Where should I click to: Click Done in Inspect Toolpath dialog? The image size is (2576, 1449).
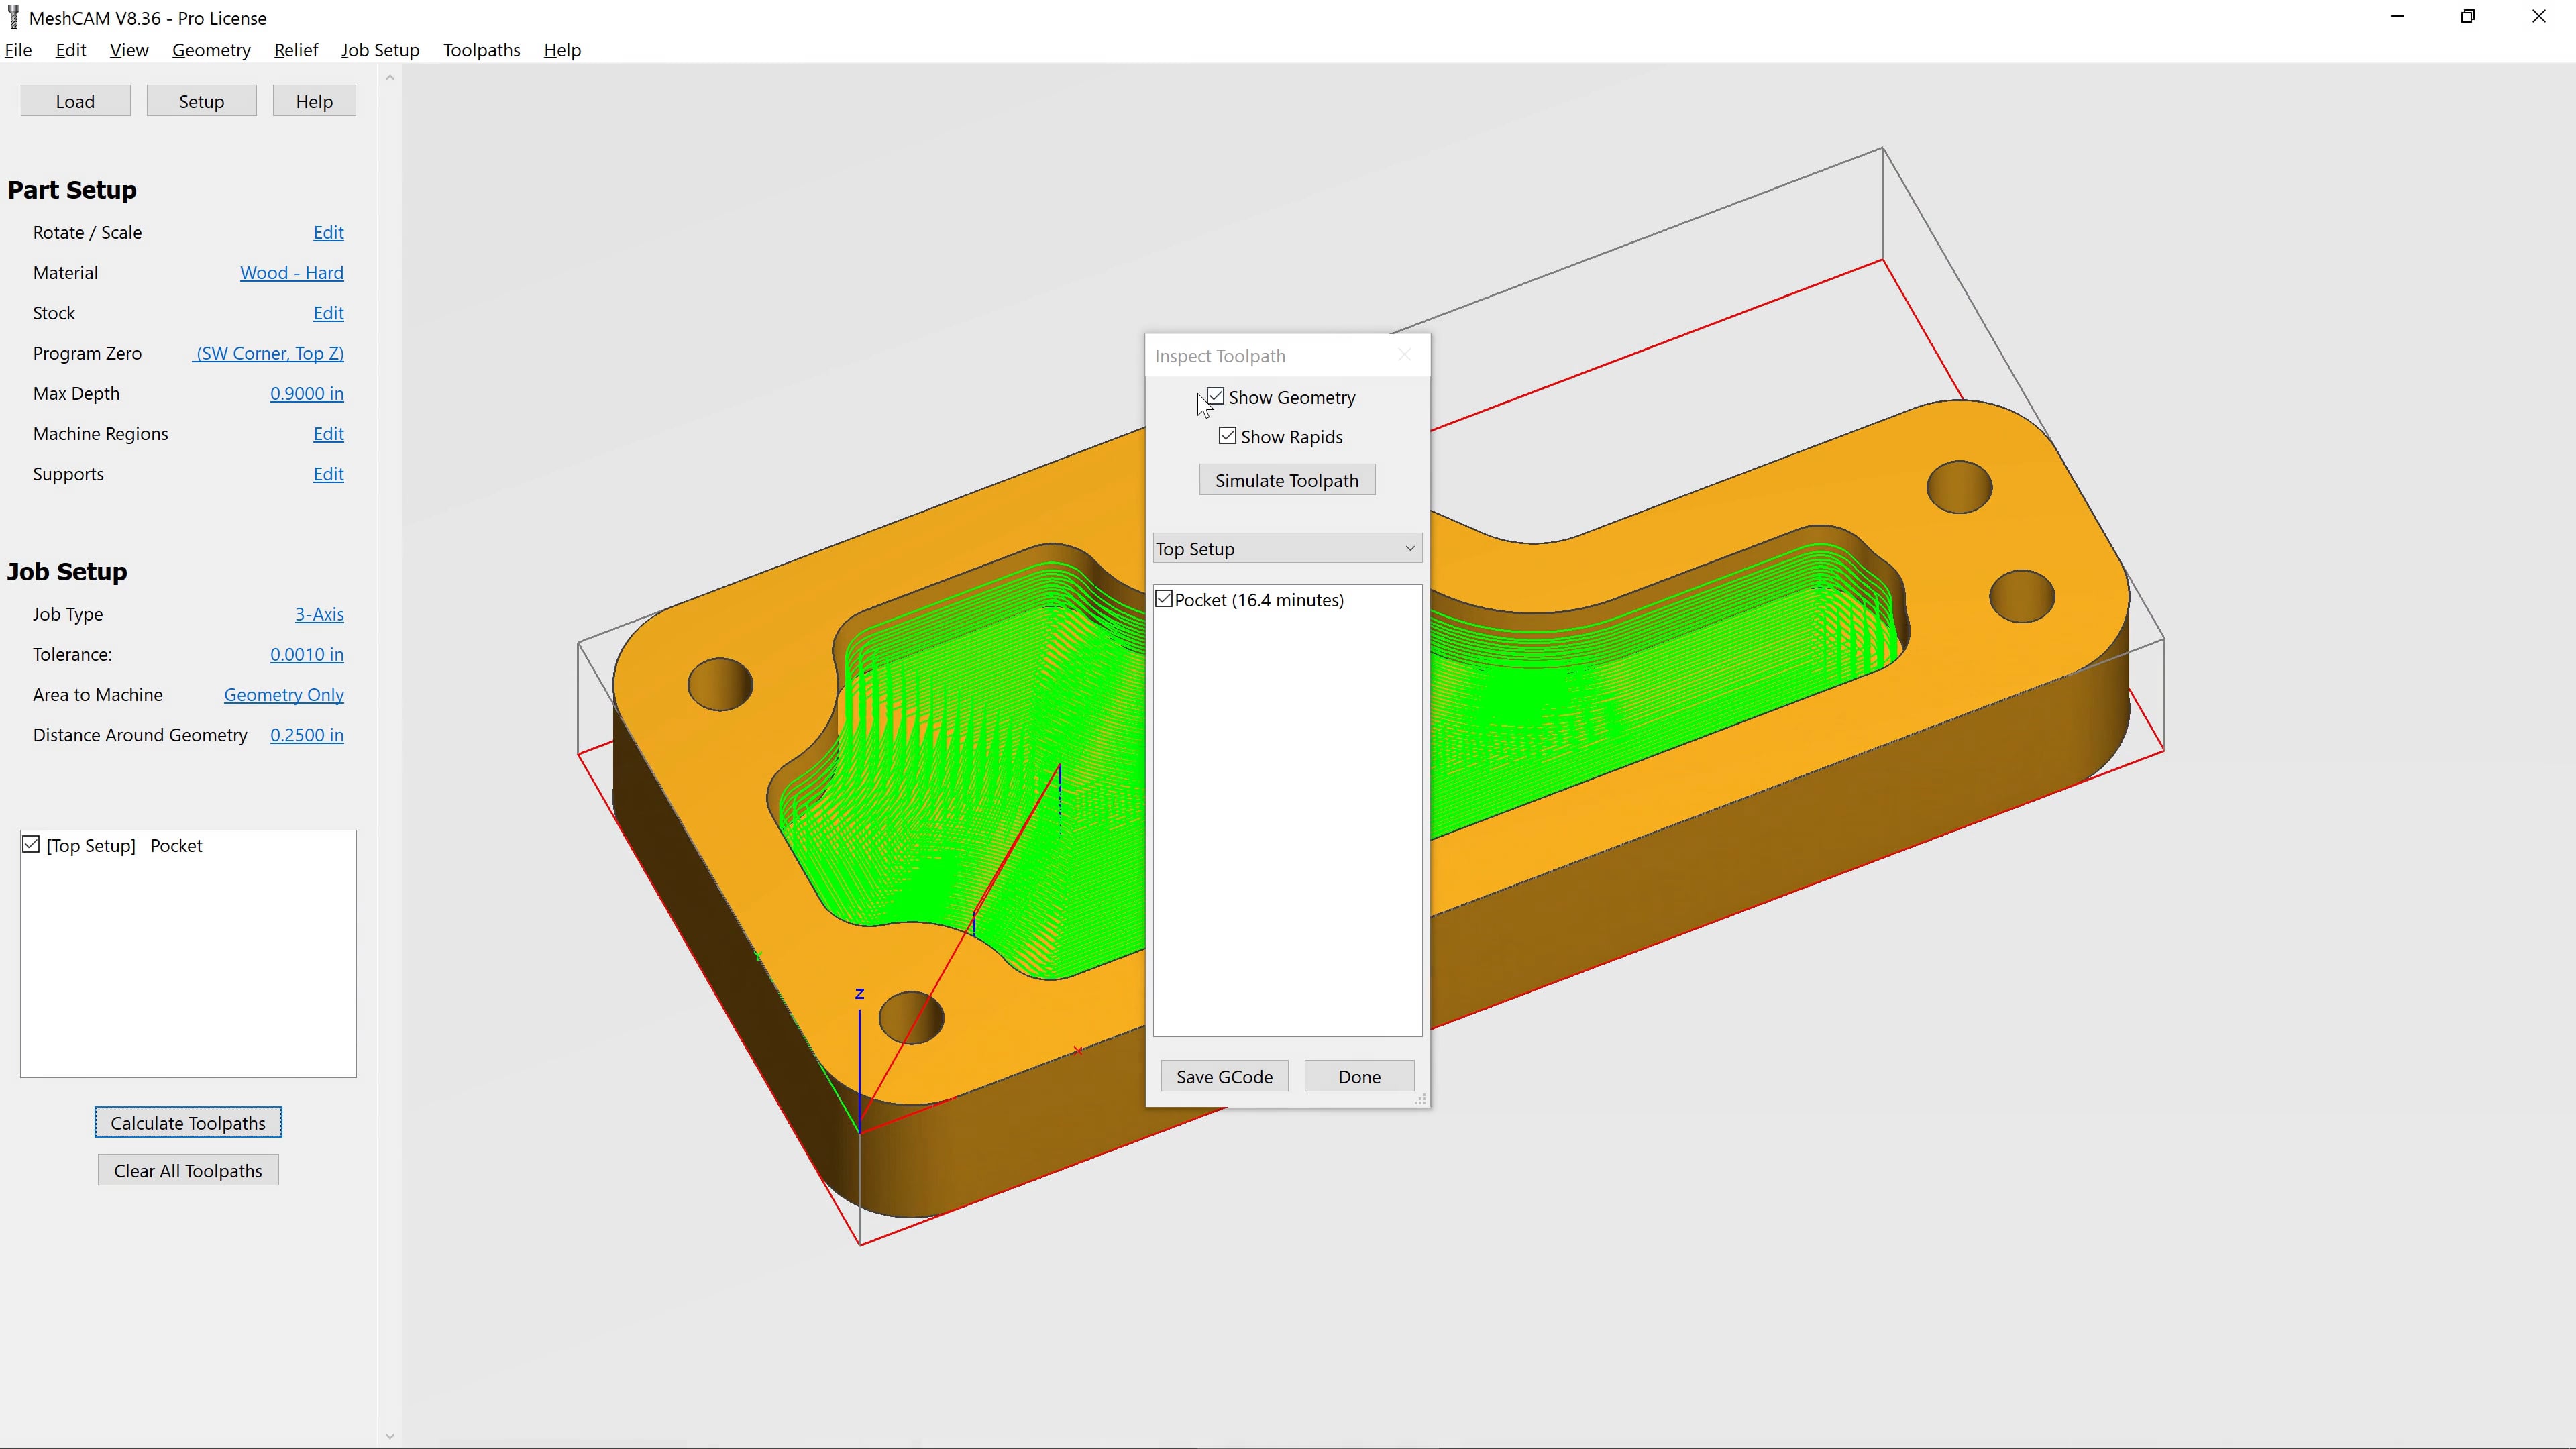[1359, 1076]
